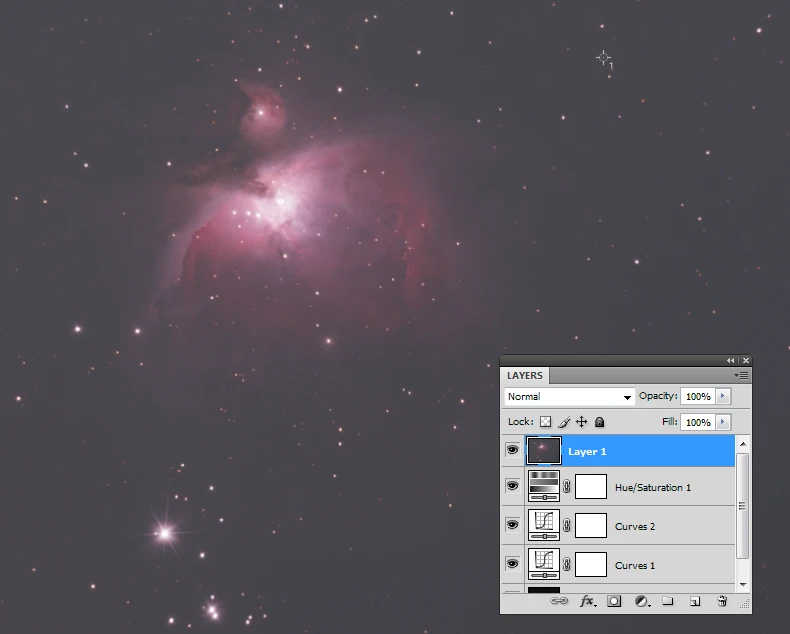
Task: Open the Layers panel options menu
Action: [x=741, y=376]
